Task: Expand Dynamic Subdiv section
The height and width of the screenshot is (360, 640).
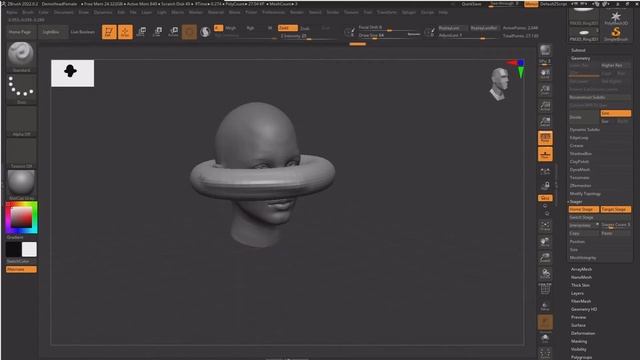Action: click(584, 129)
